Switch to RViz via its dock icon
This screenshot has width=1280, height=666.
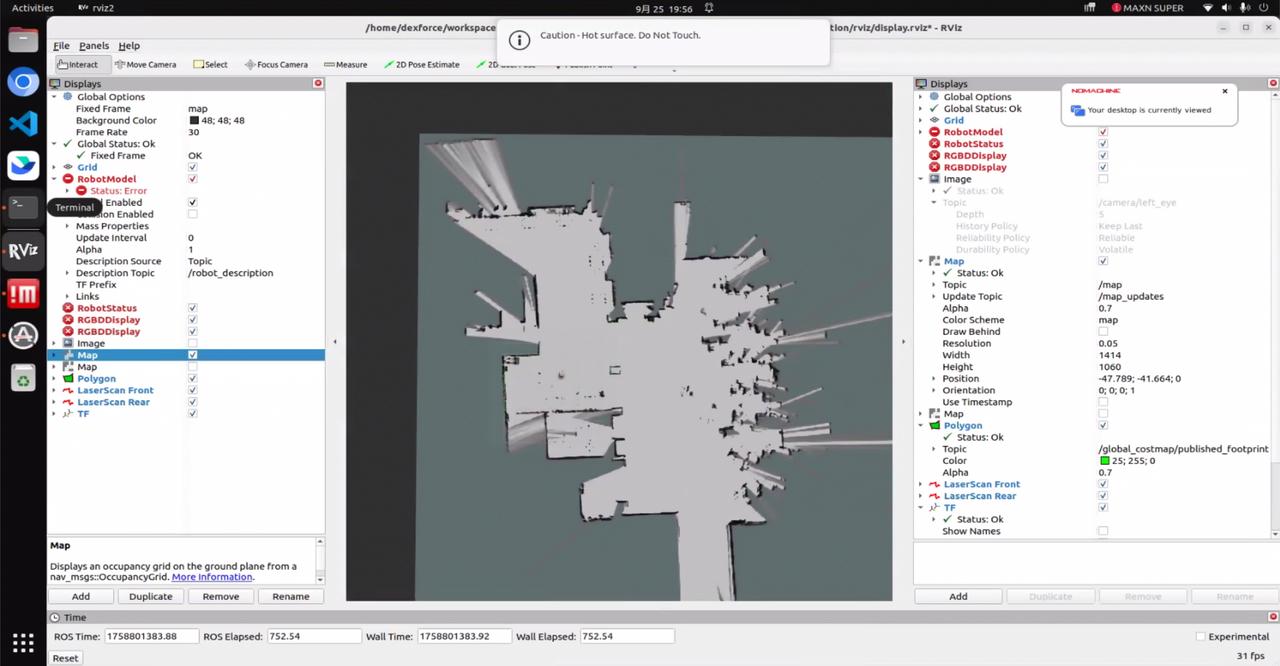(x=23, y=251)
